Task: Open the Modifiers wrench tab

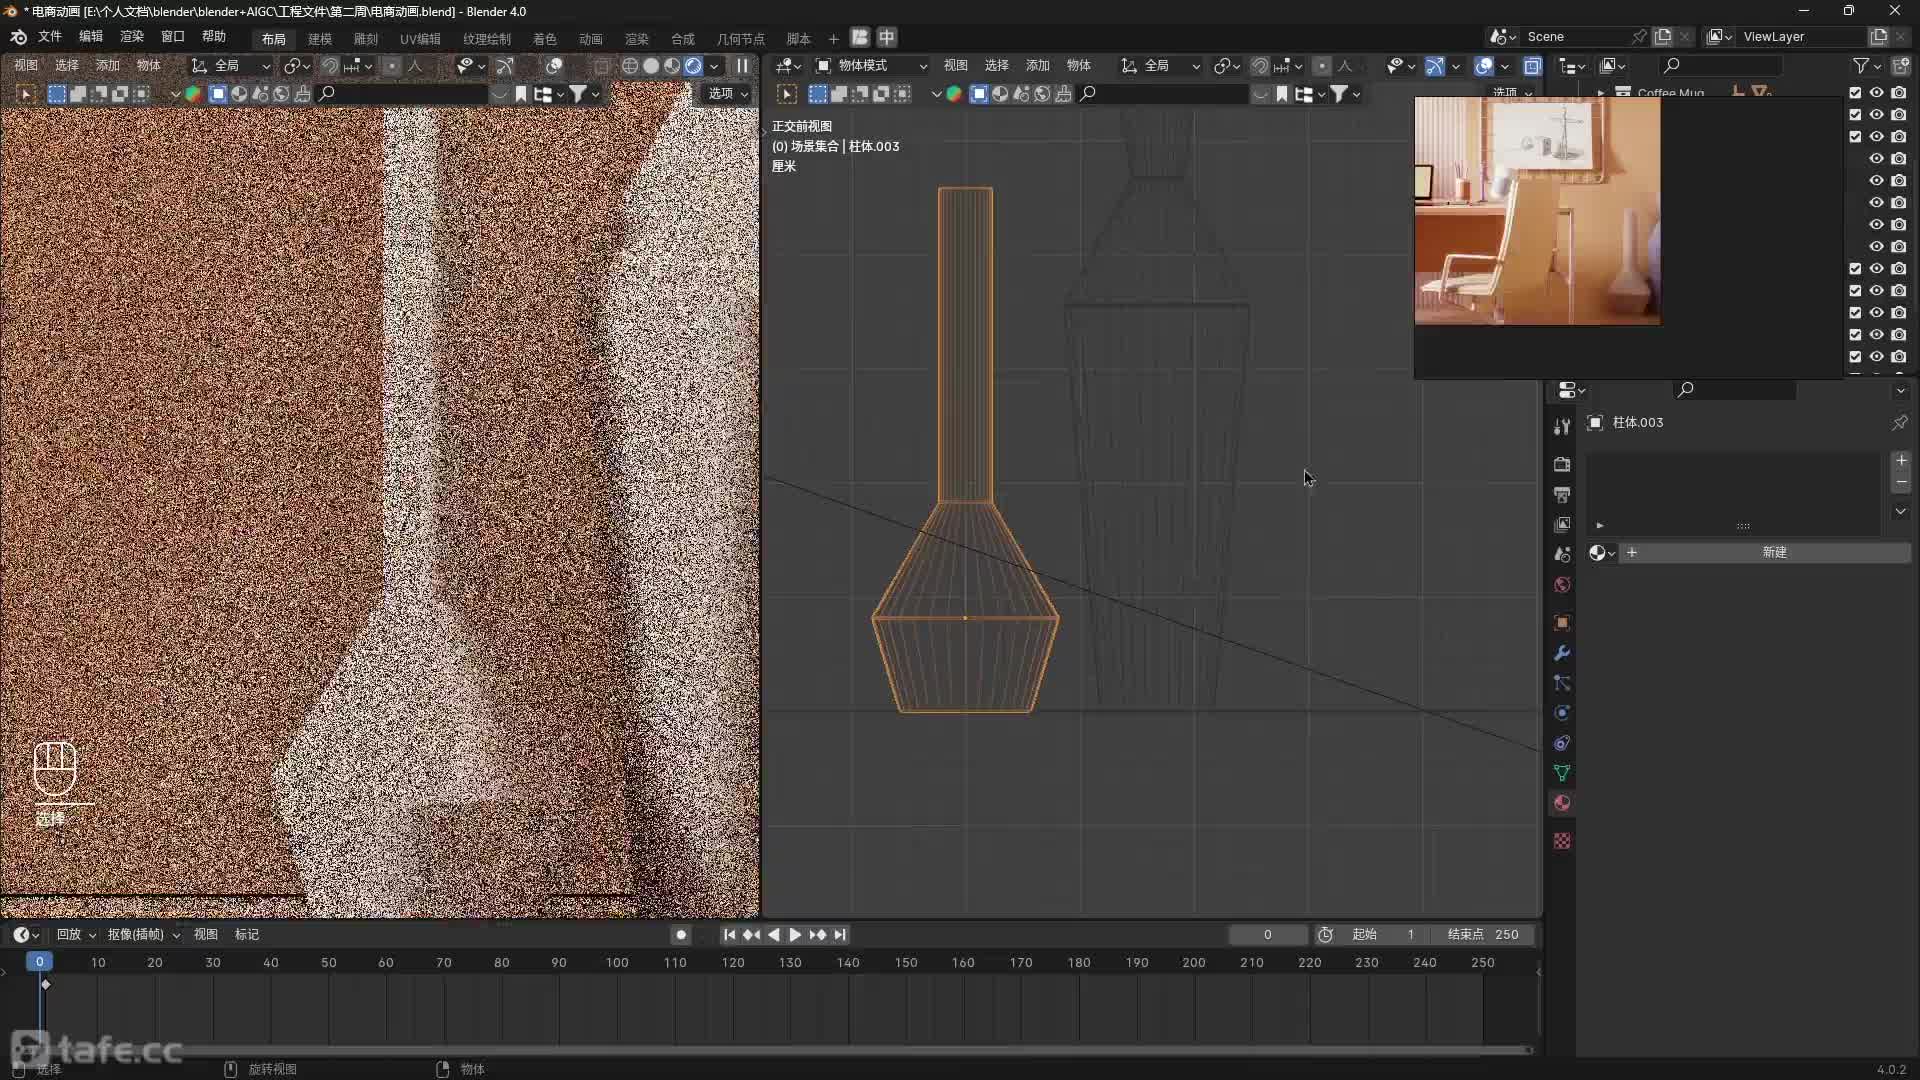Action: tap(1561, 652)
